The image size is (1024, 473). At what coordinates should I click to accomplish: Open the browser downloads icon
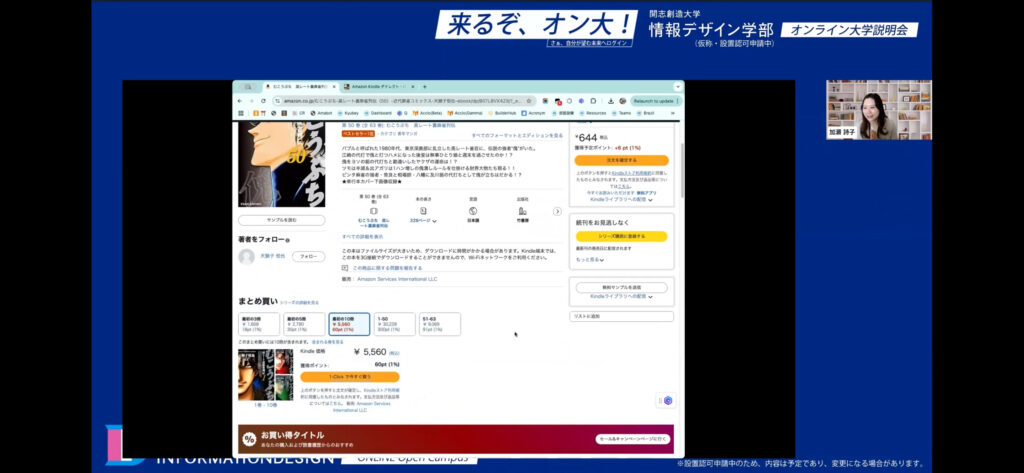pos(610,101)
